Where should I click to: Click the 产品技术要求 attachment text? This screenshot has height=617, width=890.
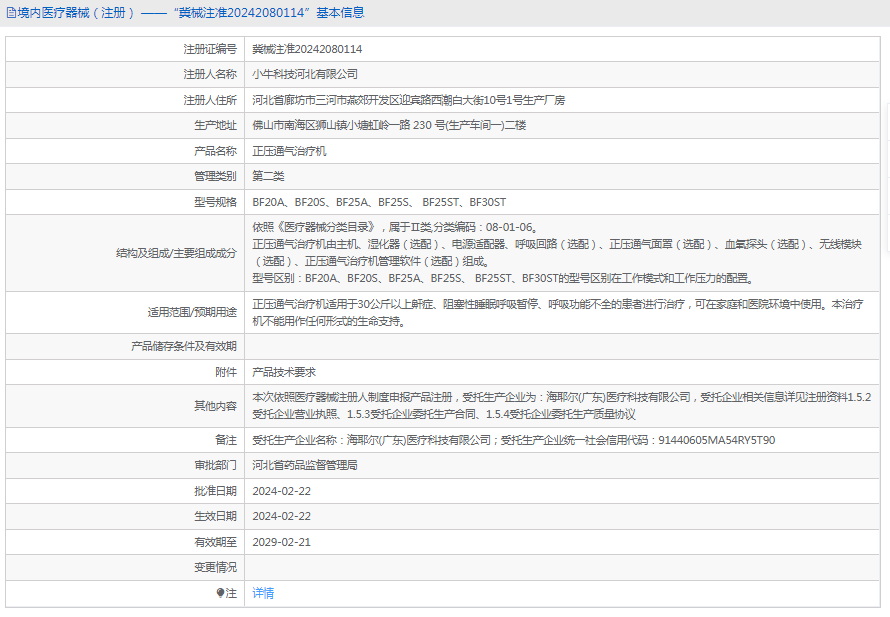tap(284, 372)
